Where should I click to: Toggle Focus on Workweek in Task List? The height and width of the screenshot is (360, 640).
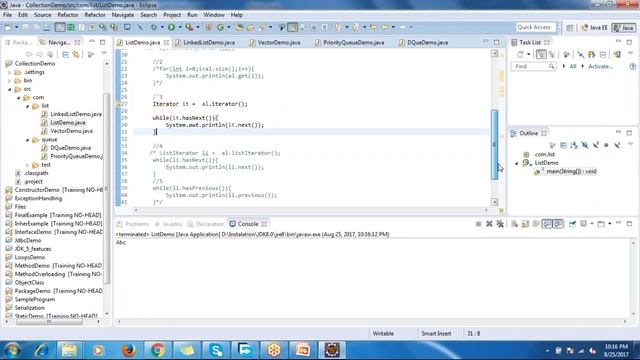pyautogui.click(x=567, y=54)
